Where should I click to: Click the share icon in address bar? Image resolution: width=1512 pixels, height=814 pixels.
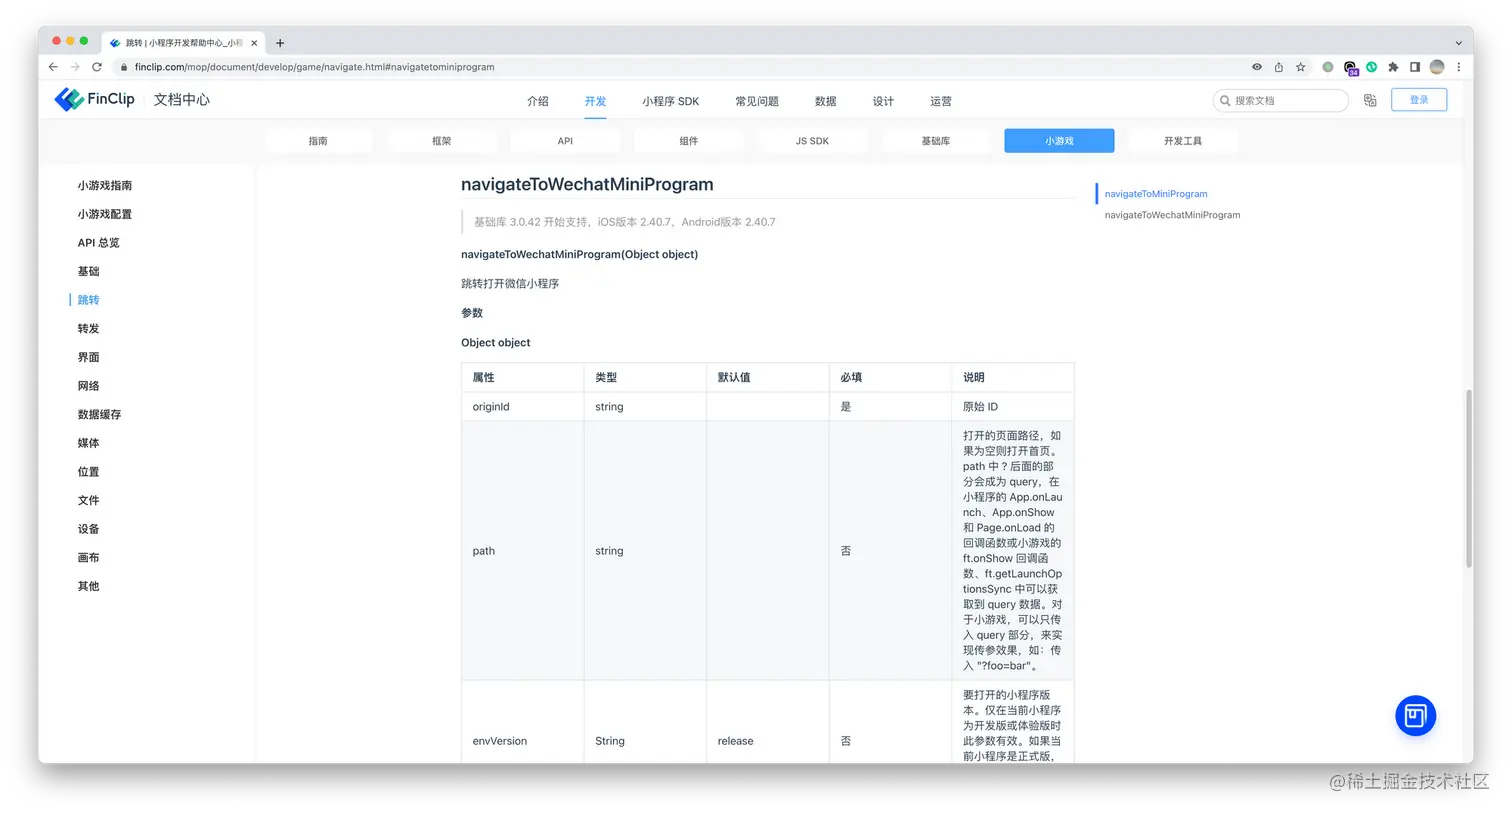pyautogui.click(x=1279, y=67)
